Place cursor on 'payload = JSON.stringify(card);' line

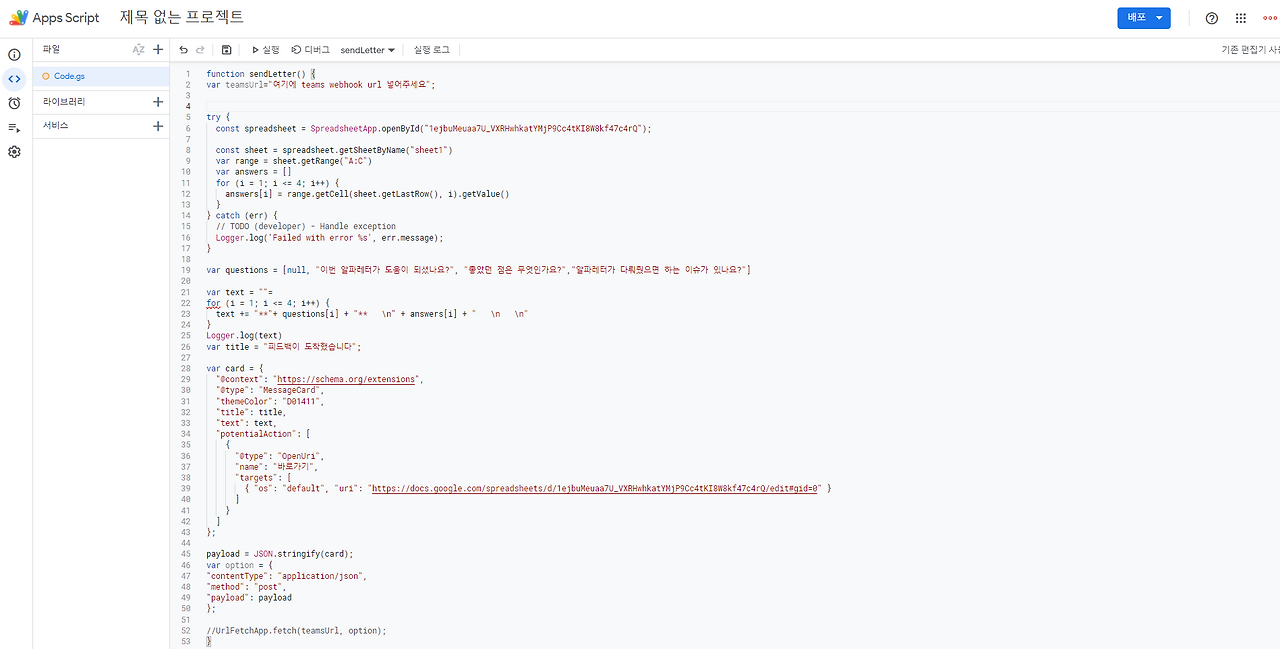[280, 553]
